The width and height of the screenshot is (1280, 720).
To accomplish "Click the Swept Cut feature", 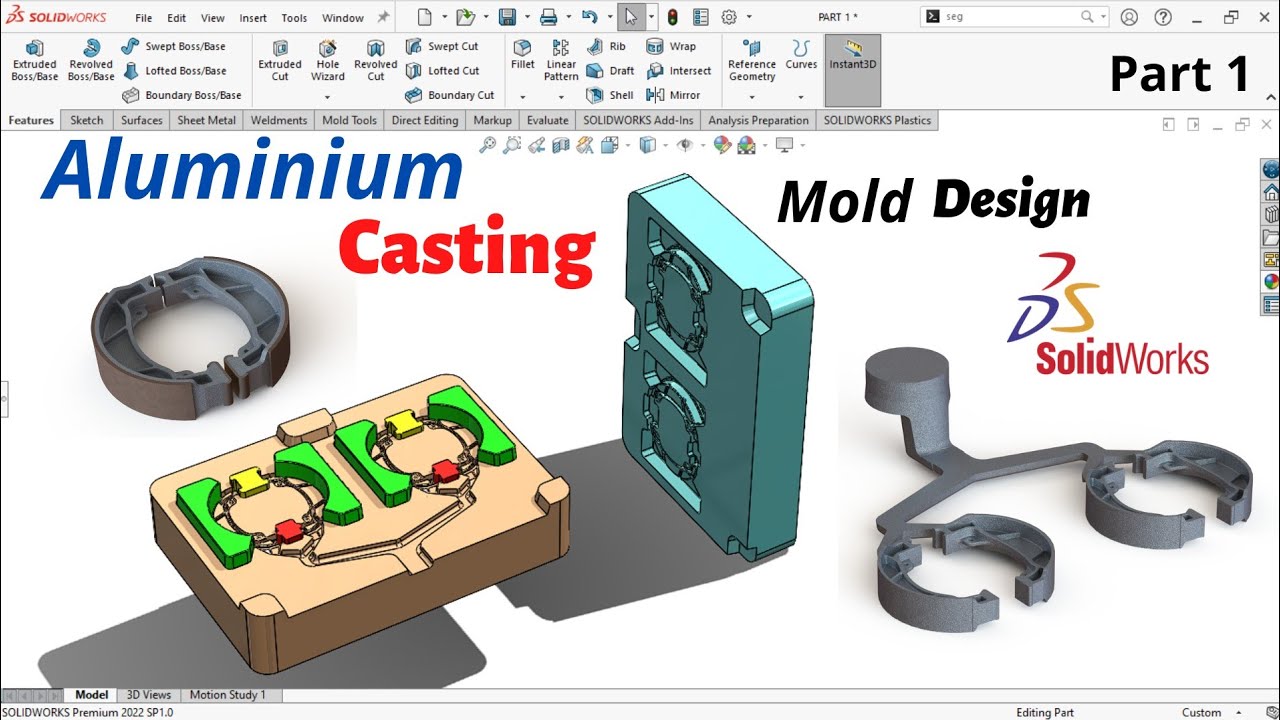I will [442, 46].
